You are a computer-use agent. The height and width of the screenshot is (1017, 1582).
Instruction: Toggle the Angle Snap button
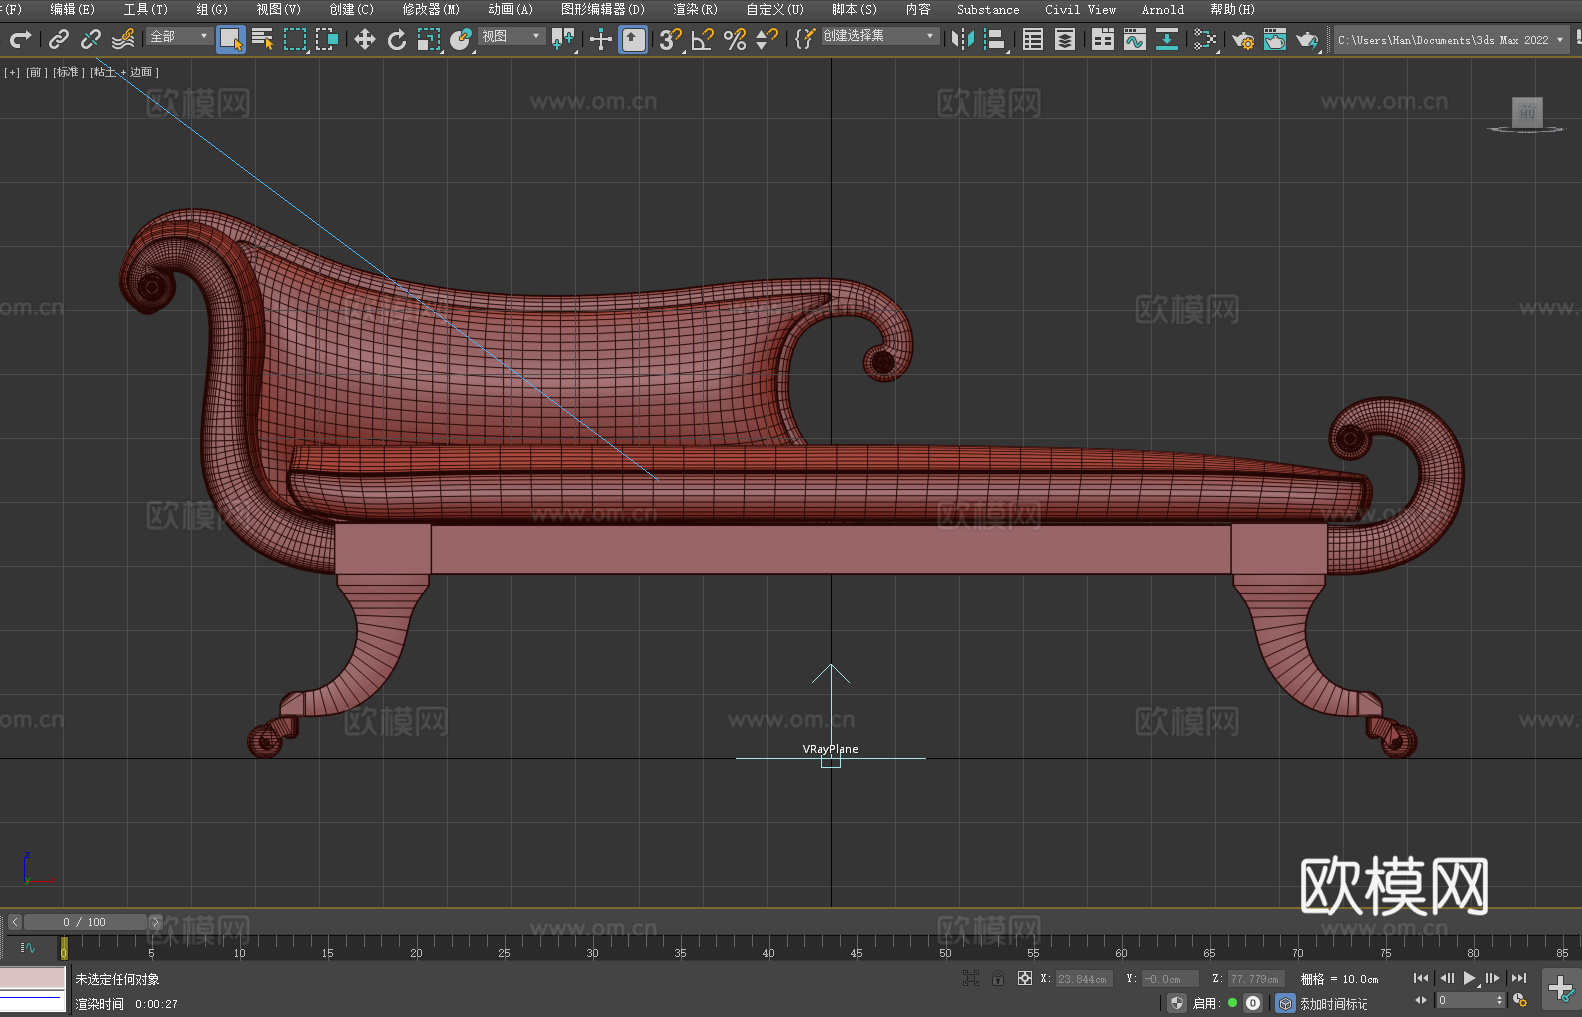coord(703,39)
